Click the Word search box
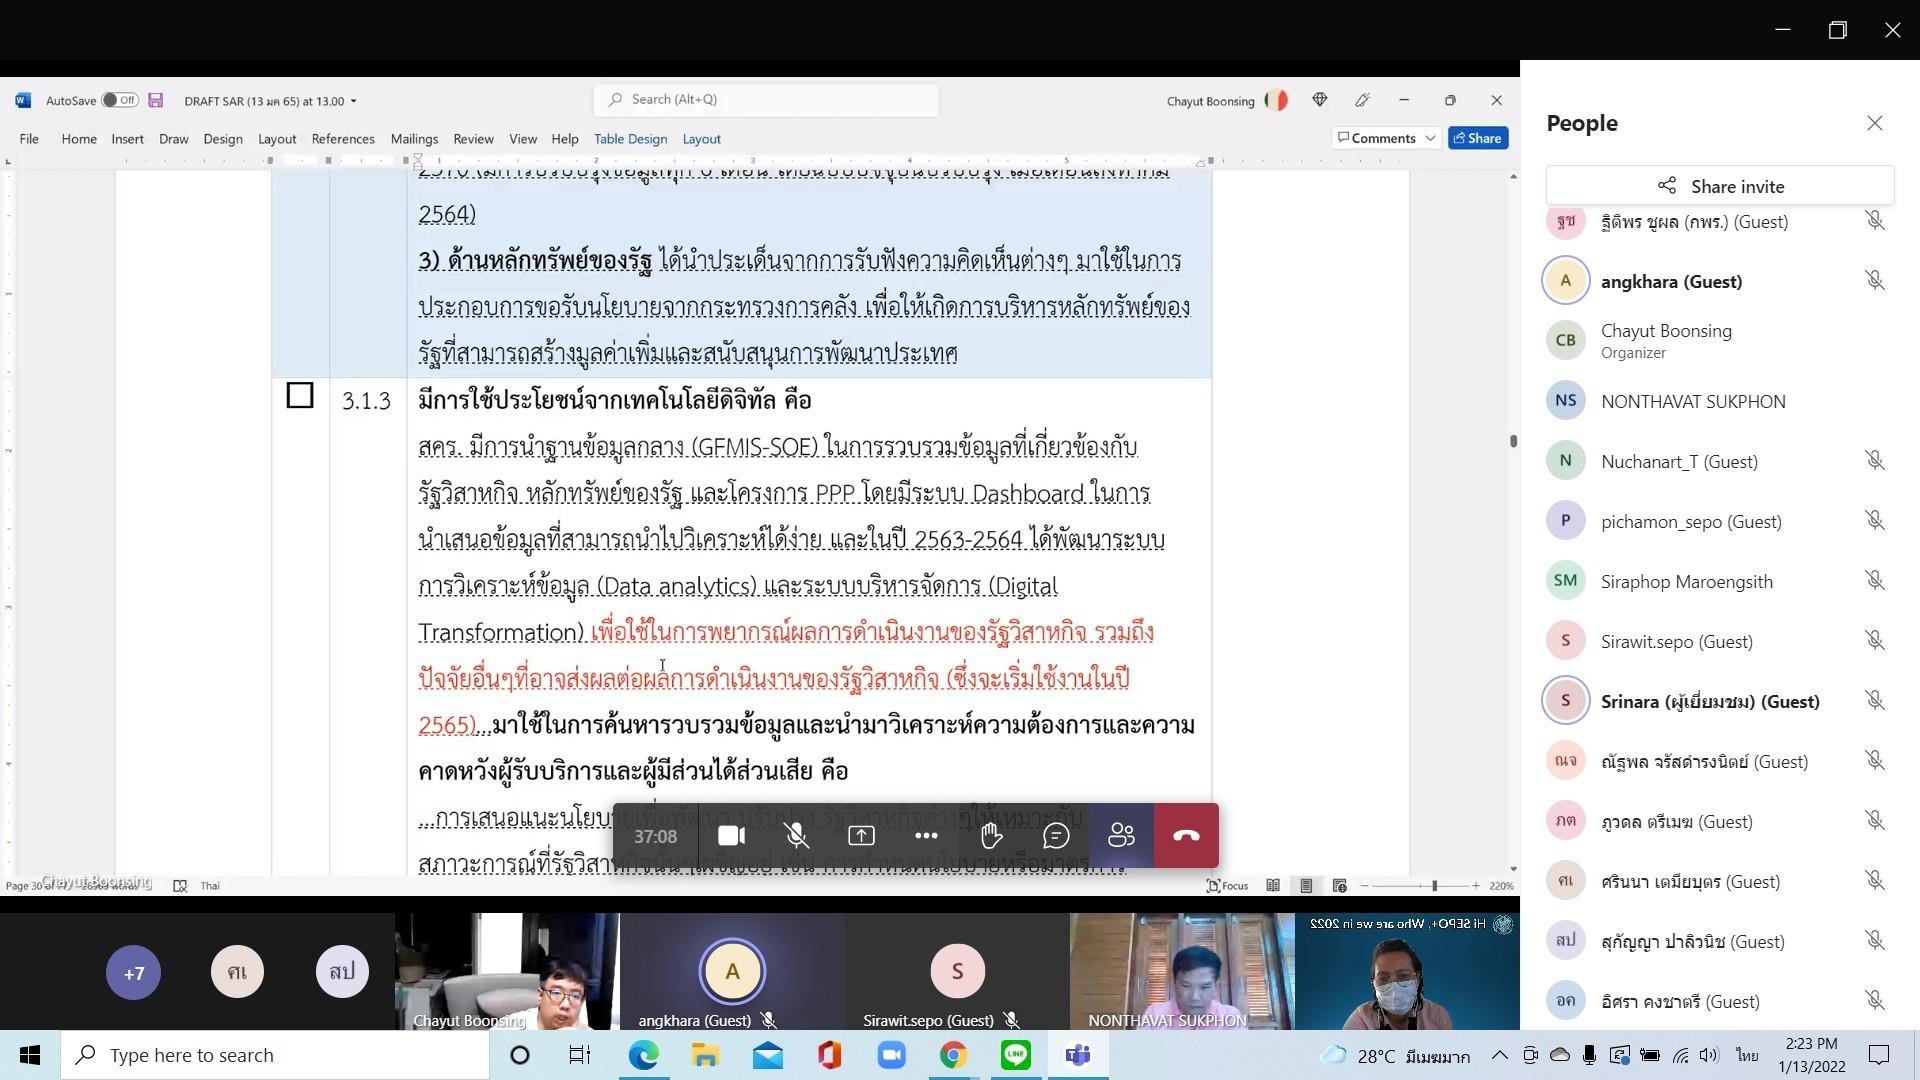Viewport: 1920px width, 1080px height. (x=766, y=99)
